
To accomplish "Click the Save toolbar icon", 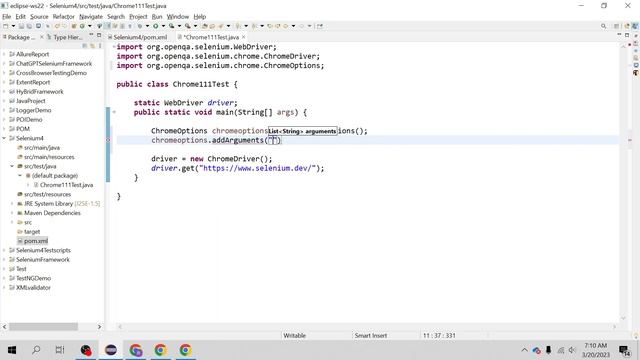I will tap(21, 26).
